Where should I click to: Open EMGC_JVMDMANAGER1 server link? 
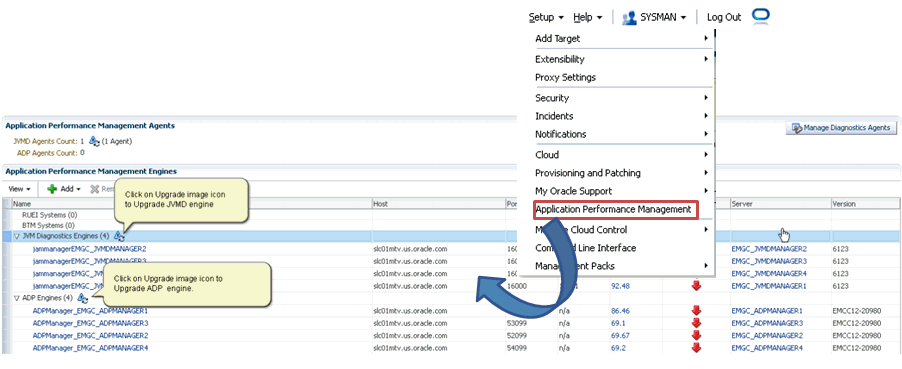(x=769, y=286)
